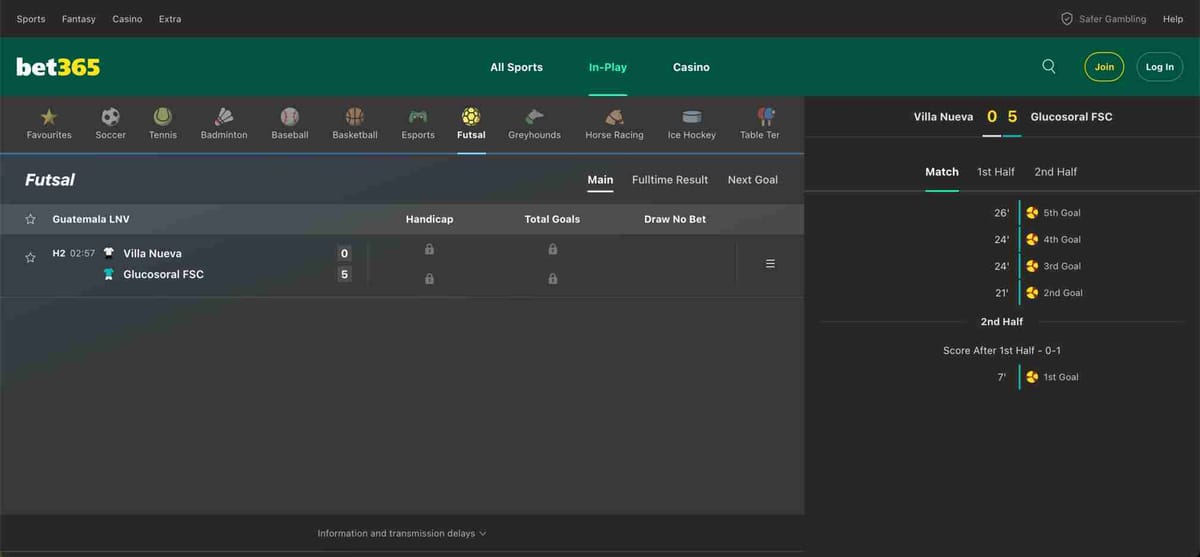Click the Futsal section heading
1200x557 pixels.
(50, 180)
